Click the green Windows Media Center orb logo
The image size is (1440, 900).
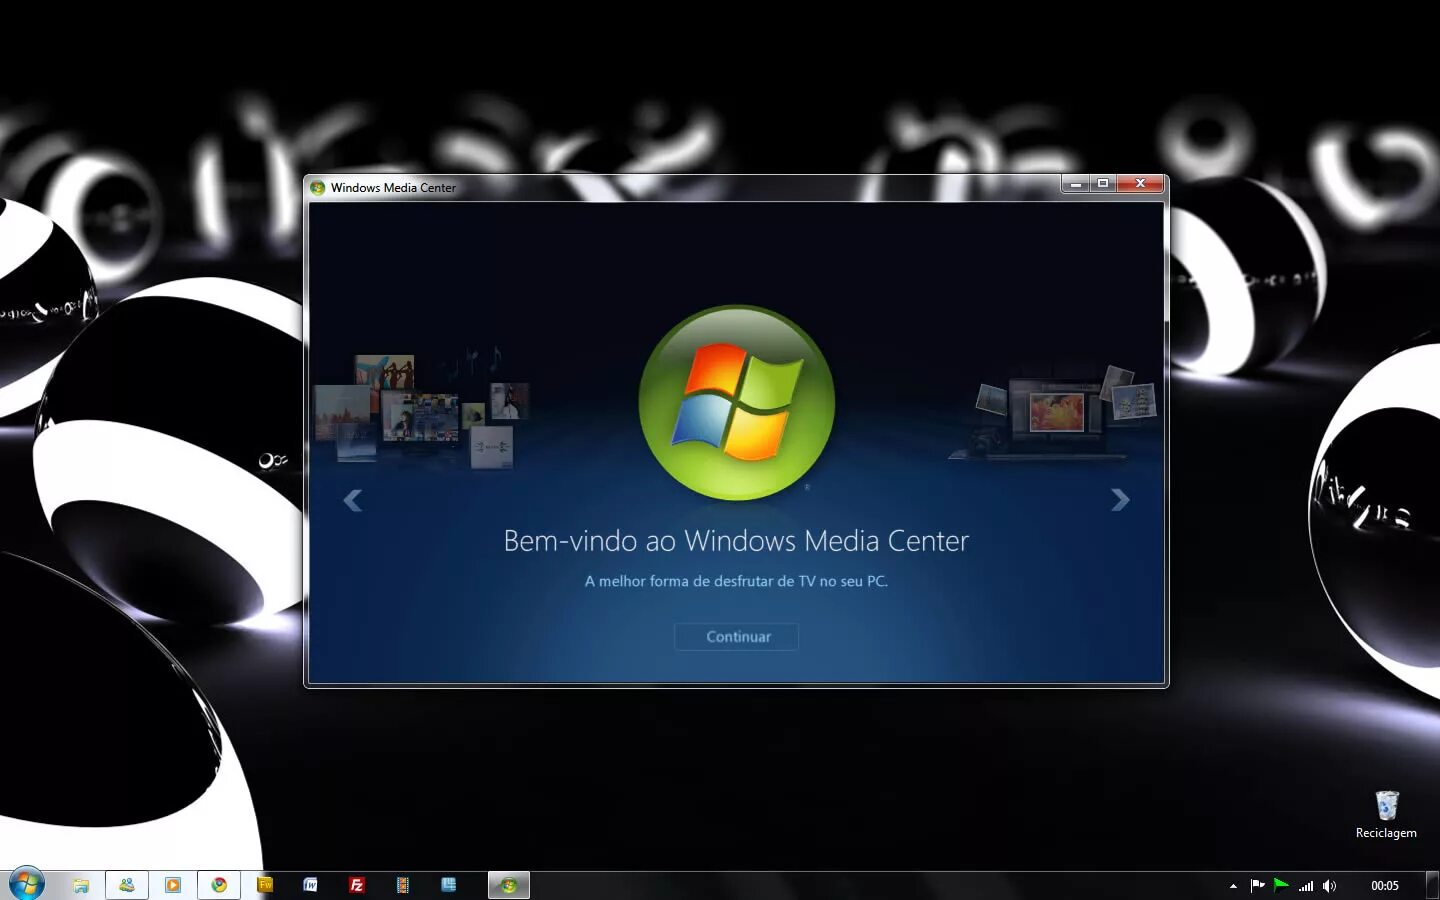pyautogui.click(x=737, y=403)
